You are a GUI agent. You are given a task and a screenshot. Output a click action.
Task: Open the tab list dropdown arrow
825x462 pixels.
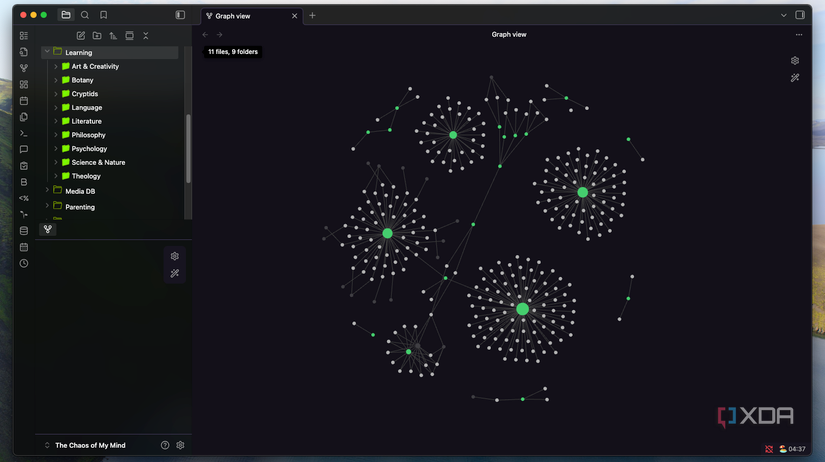[x=783, y=15]
